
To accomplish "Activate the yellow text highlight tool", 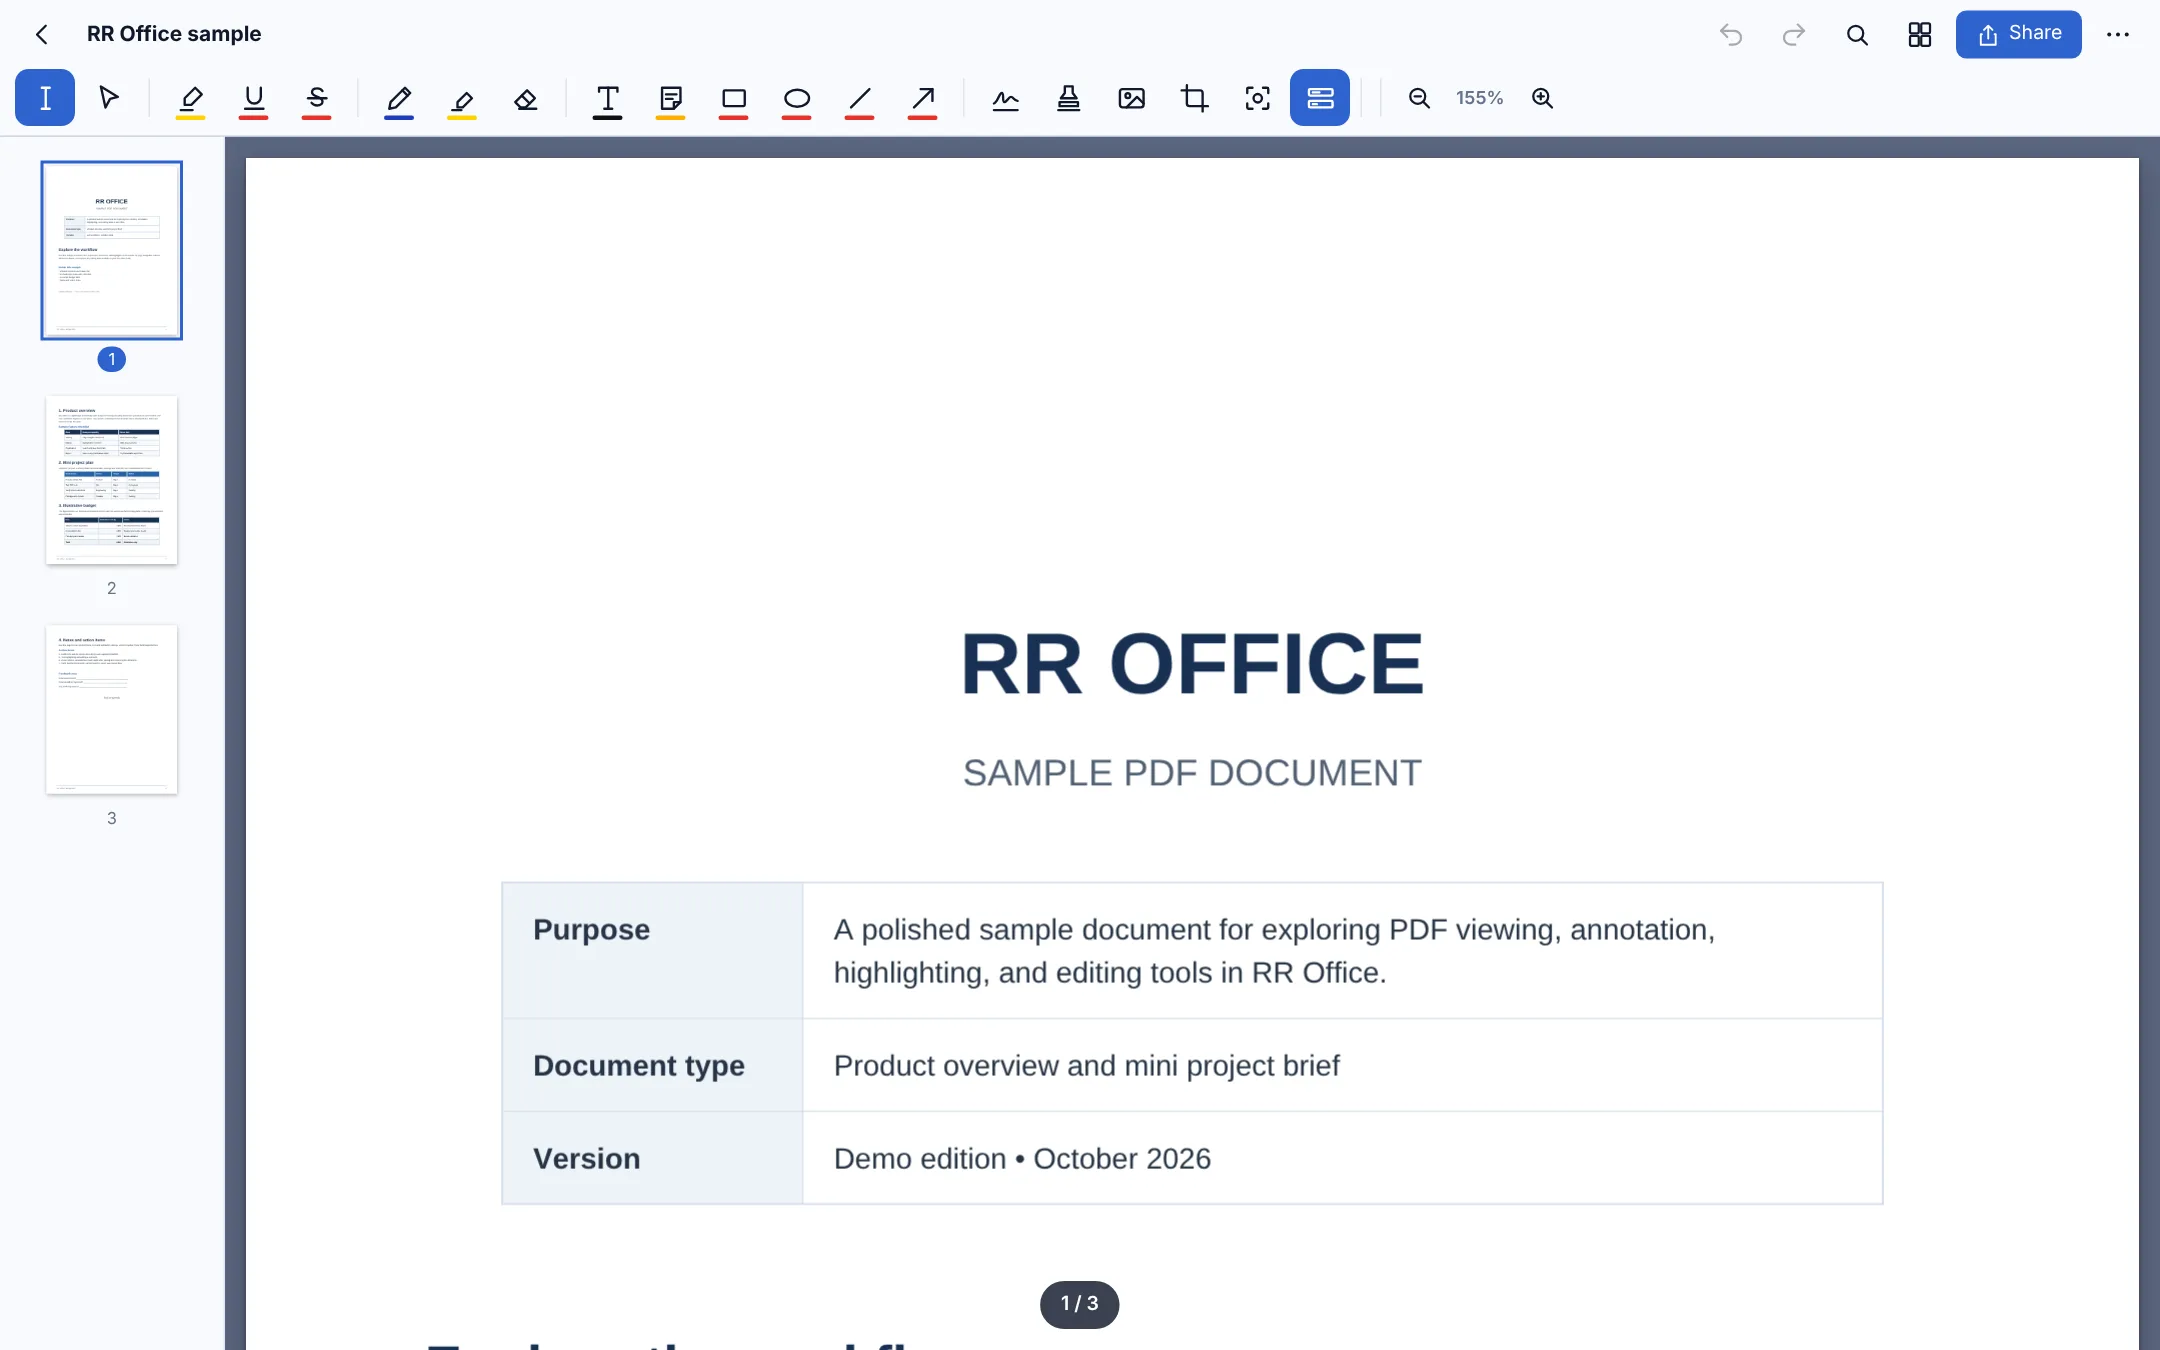I will pyautogui.click(x=190, y=100).
